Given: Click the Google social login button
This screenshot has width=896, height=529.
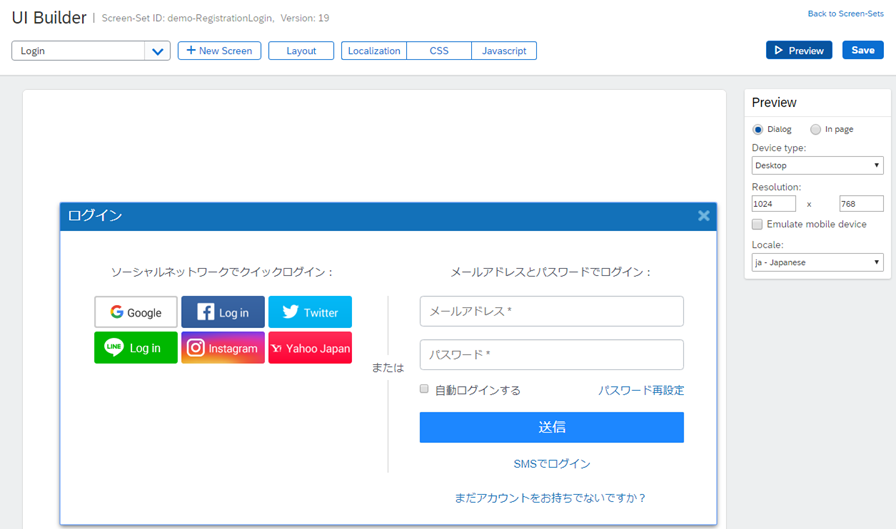Looking at the screenshot, I should (x=136, y=312).
